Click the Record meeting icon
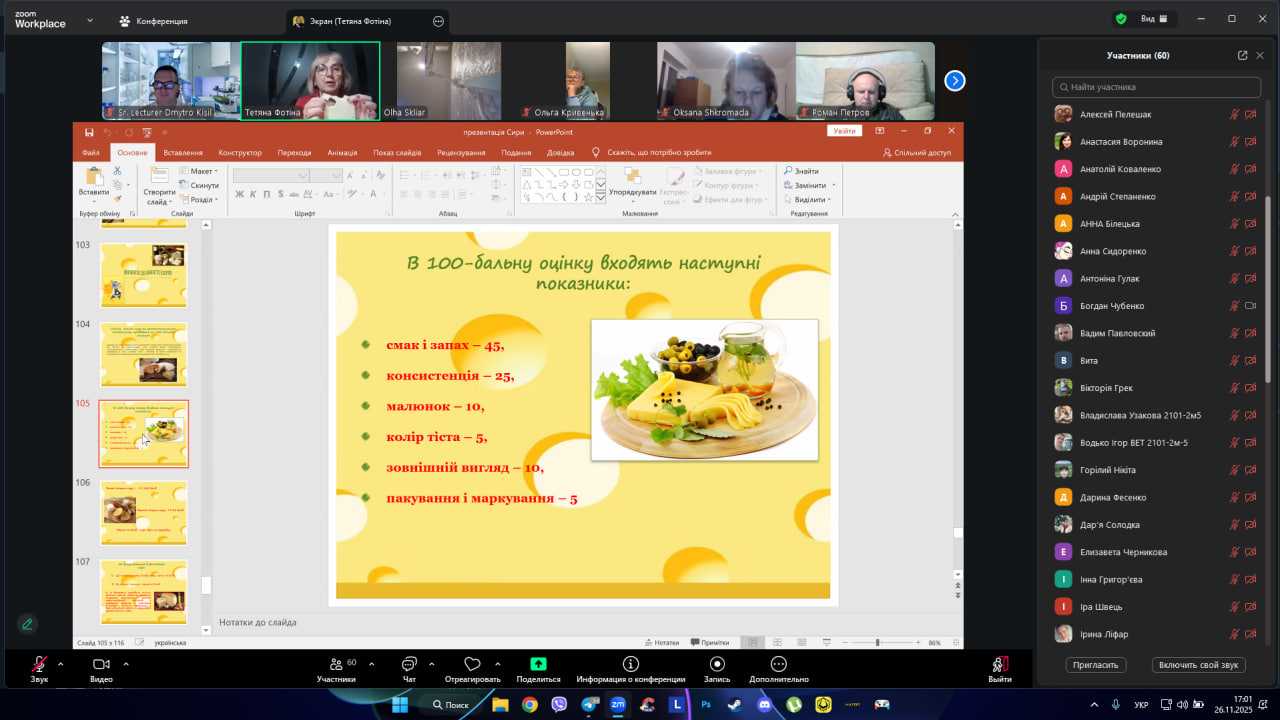 click(717, 664)
